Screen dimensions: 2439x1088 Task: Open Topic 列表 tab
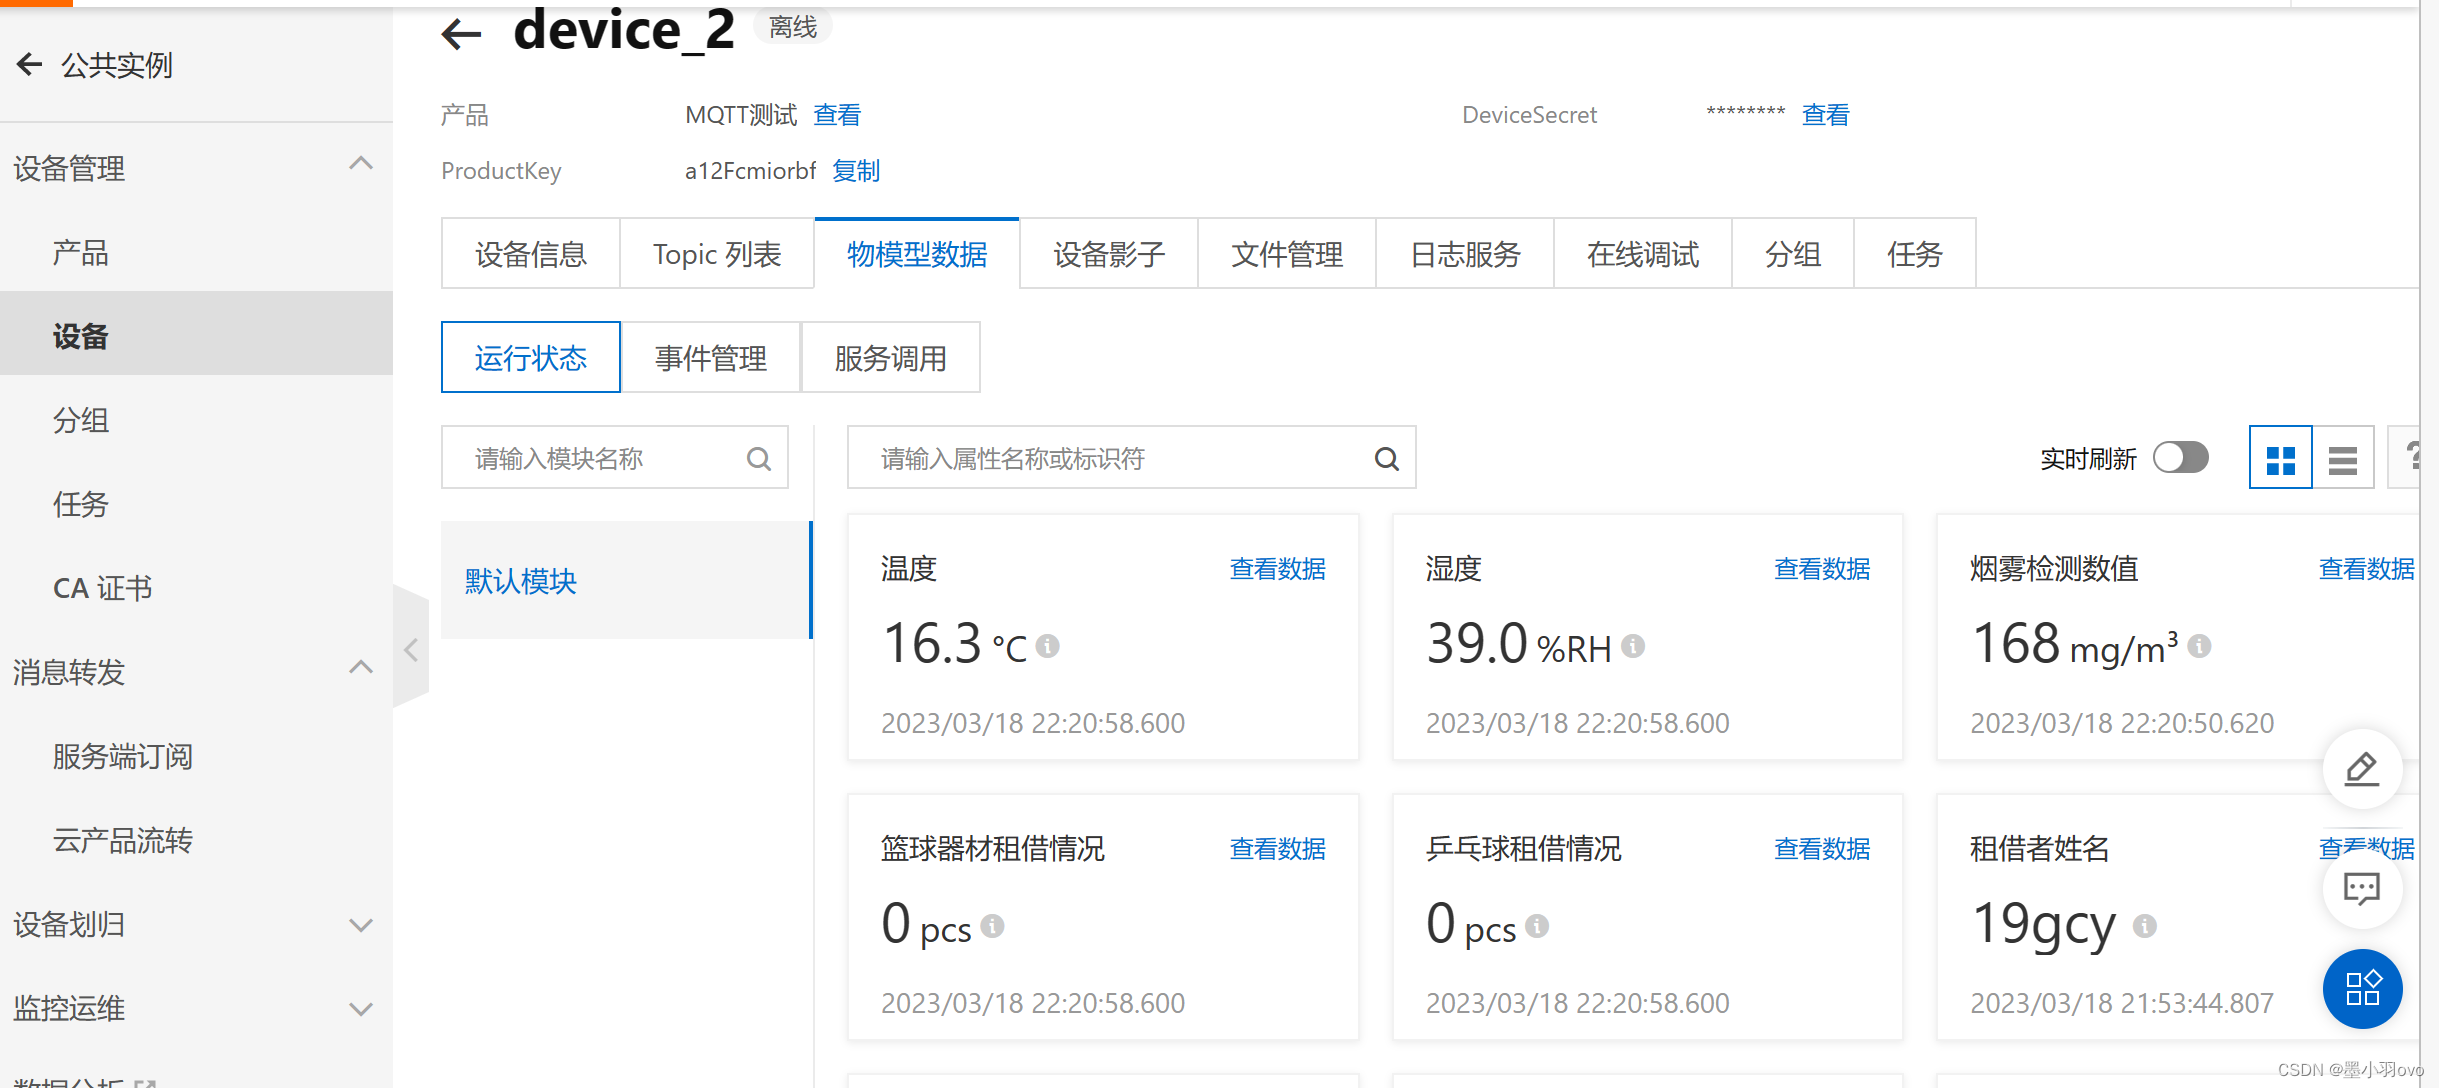click(717, 254)
